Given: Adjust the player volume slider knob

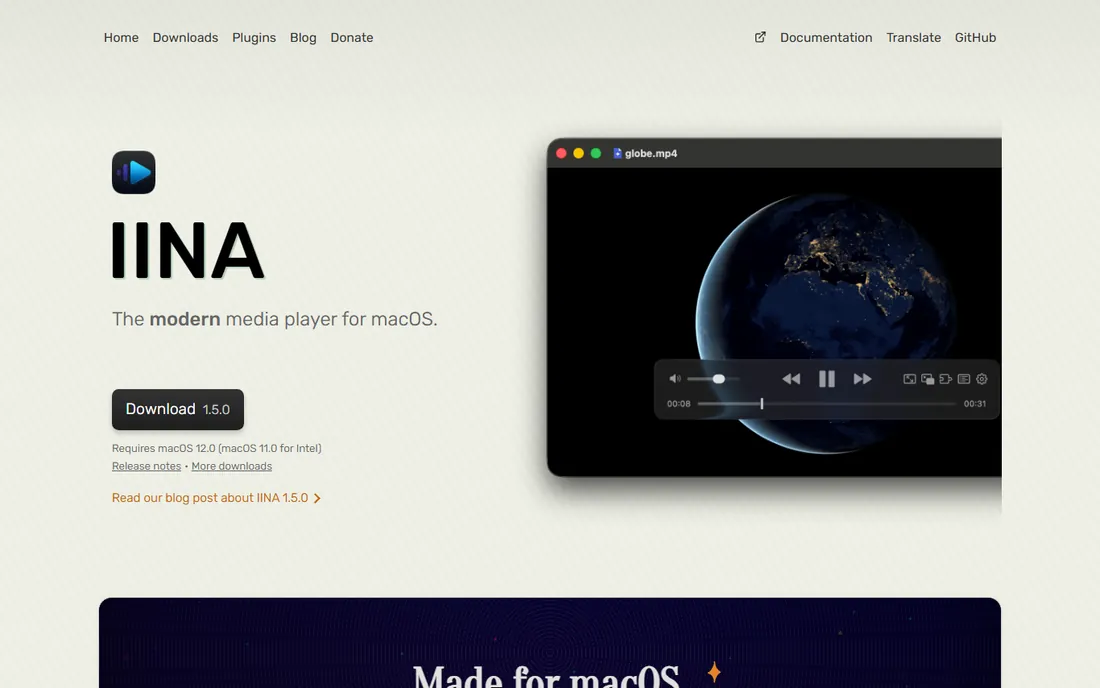Looking at the screenshot, I should [x=718, y=379].
